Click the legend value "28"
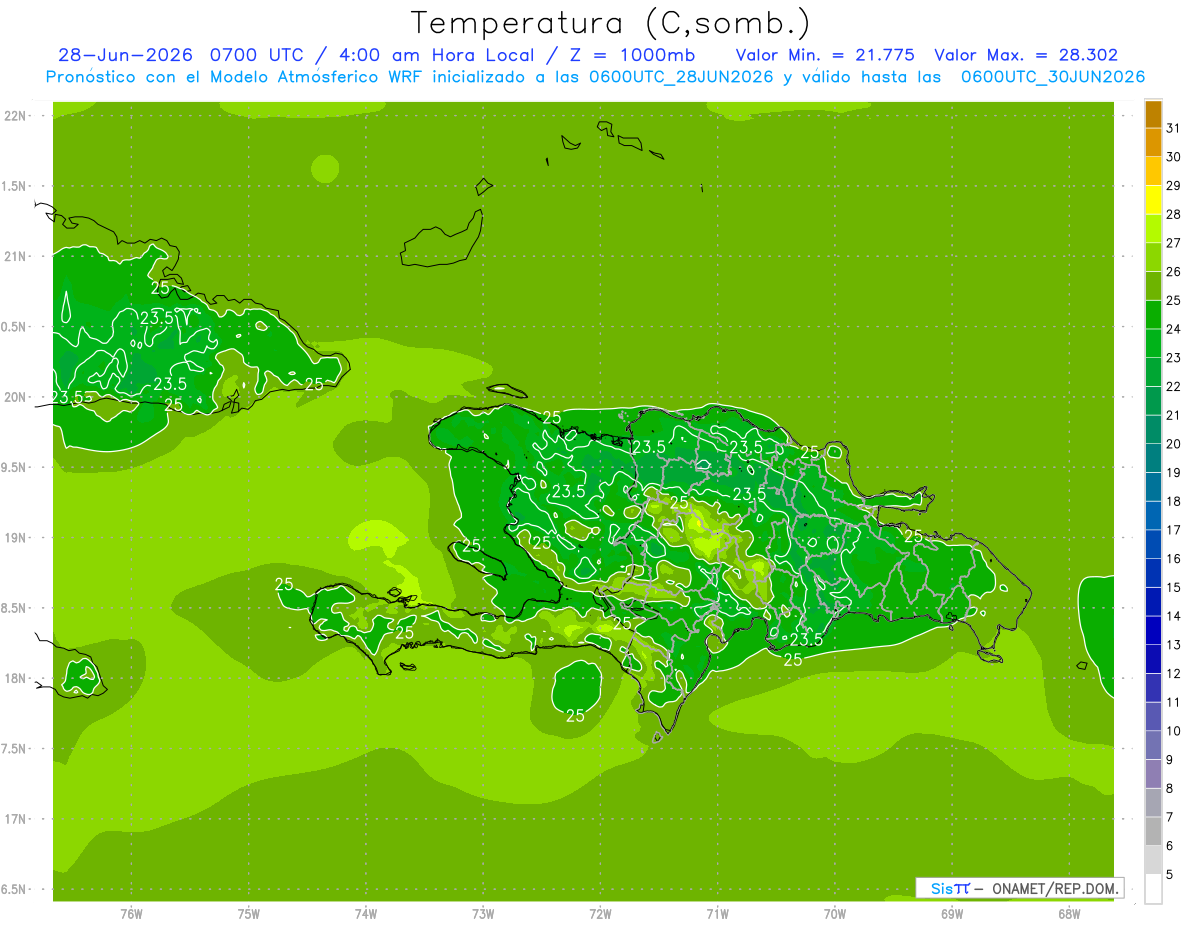 (x=1174, y=214)
